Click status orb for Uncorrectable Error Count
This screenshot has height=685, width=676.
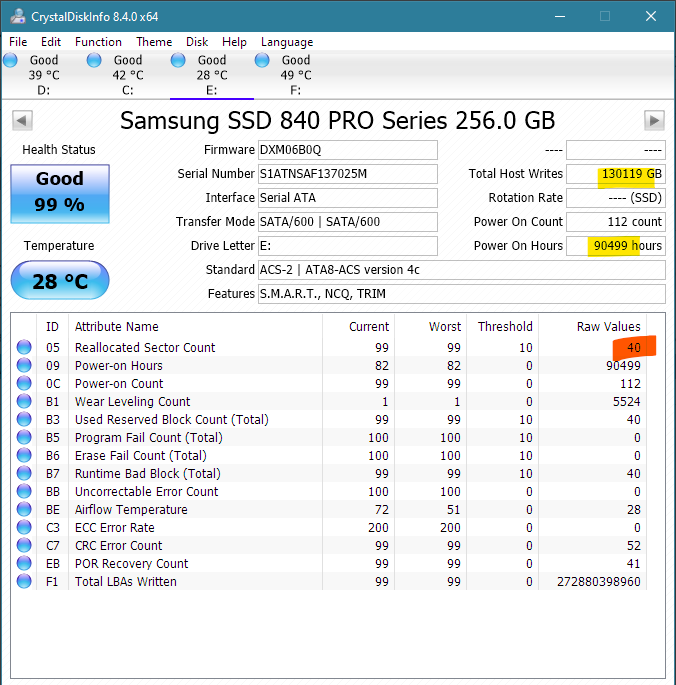tap(24, 491)
